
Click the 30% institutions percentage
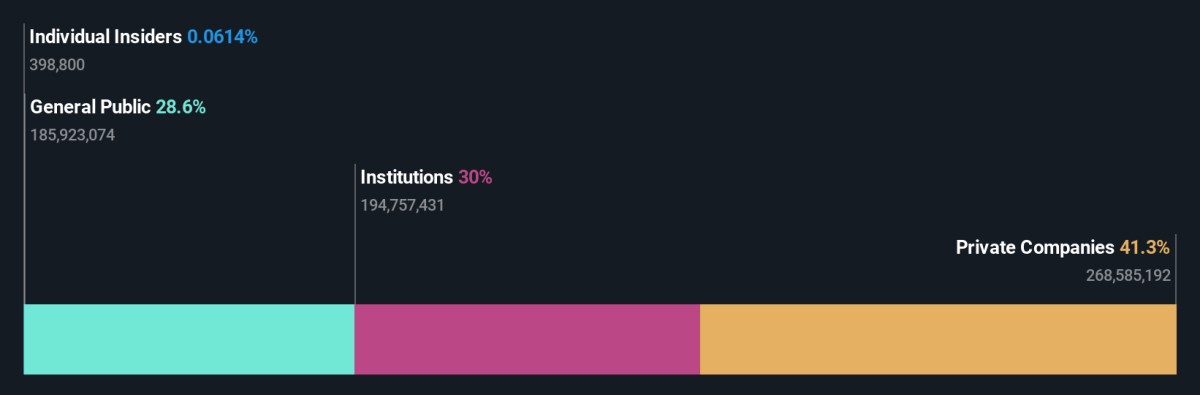475,177
